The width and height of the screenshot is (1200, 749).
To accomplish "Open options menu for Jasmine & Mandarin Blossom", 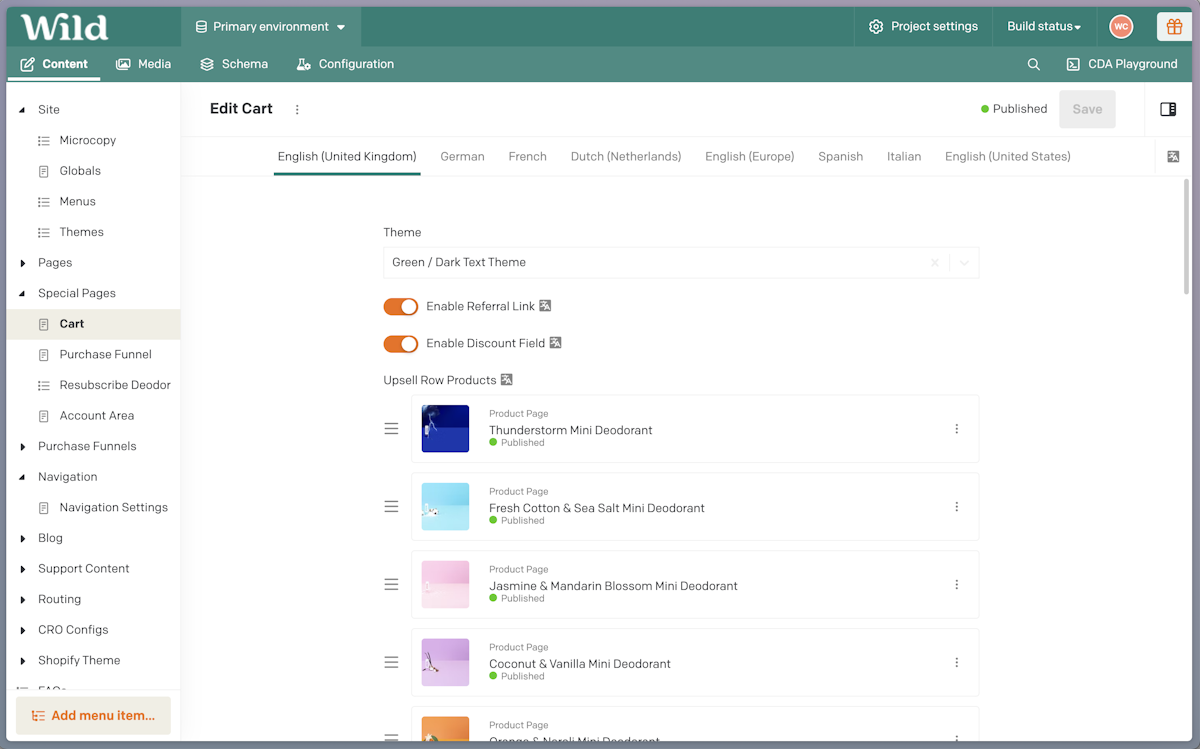I will point(956,585).
